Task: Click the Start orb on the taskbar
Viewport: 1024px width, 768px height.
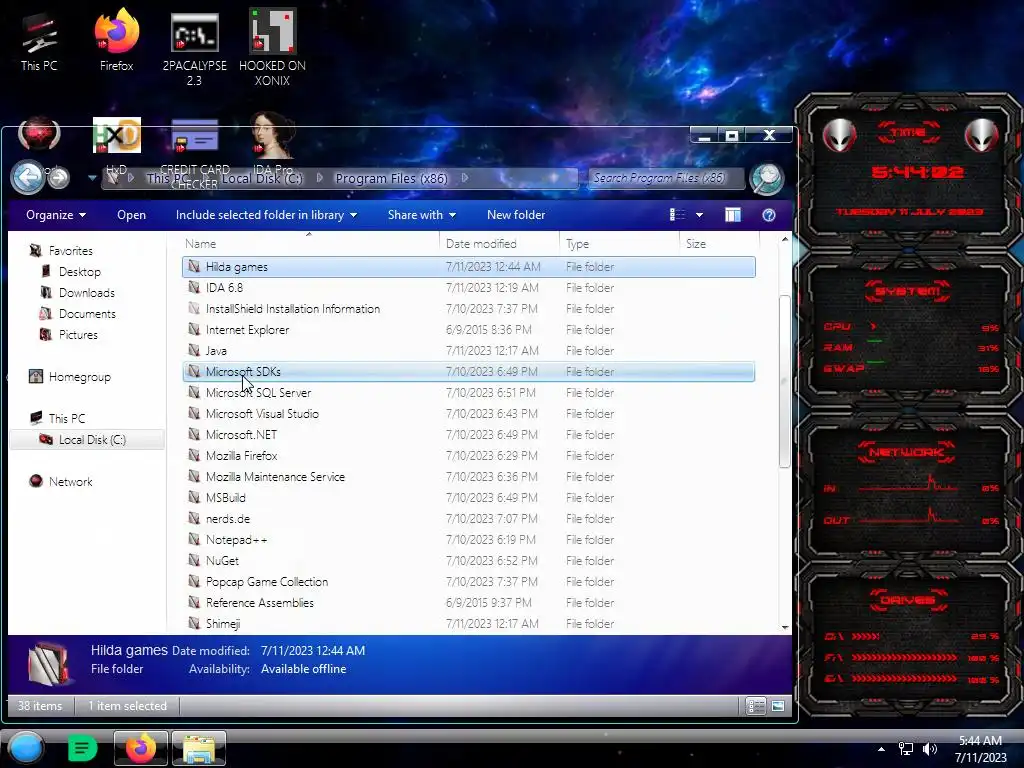Action: 25,748
